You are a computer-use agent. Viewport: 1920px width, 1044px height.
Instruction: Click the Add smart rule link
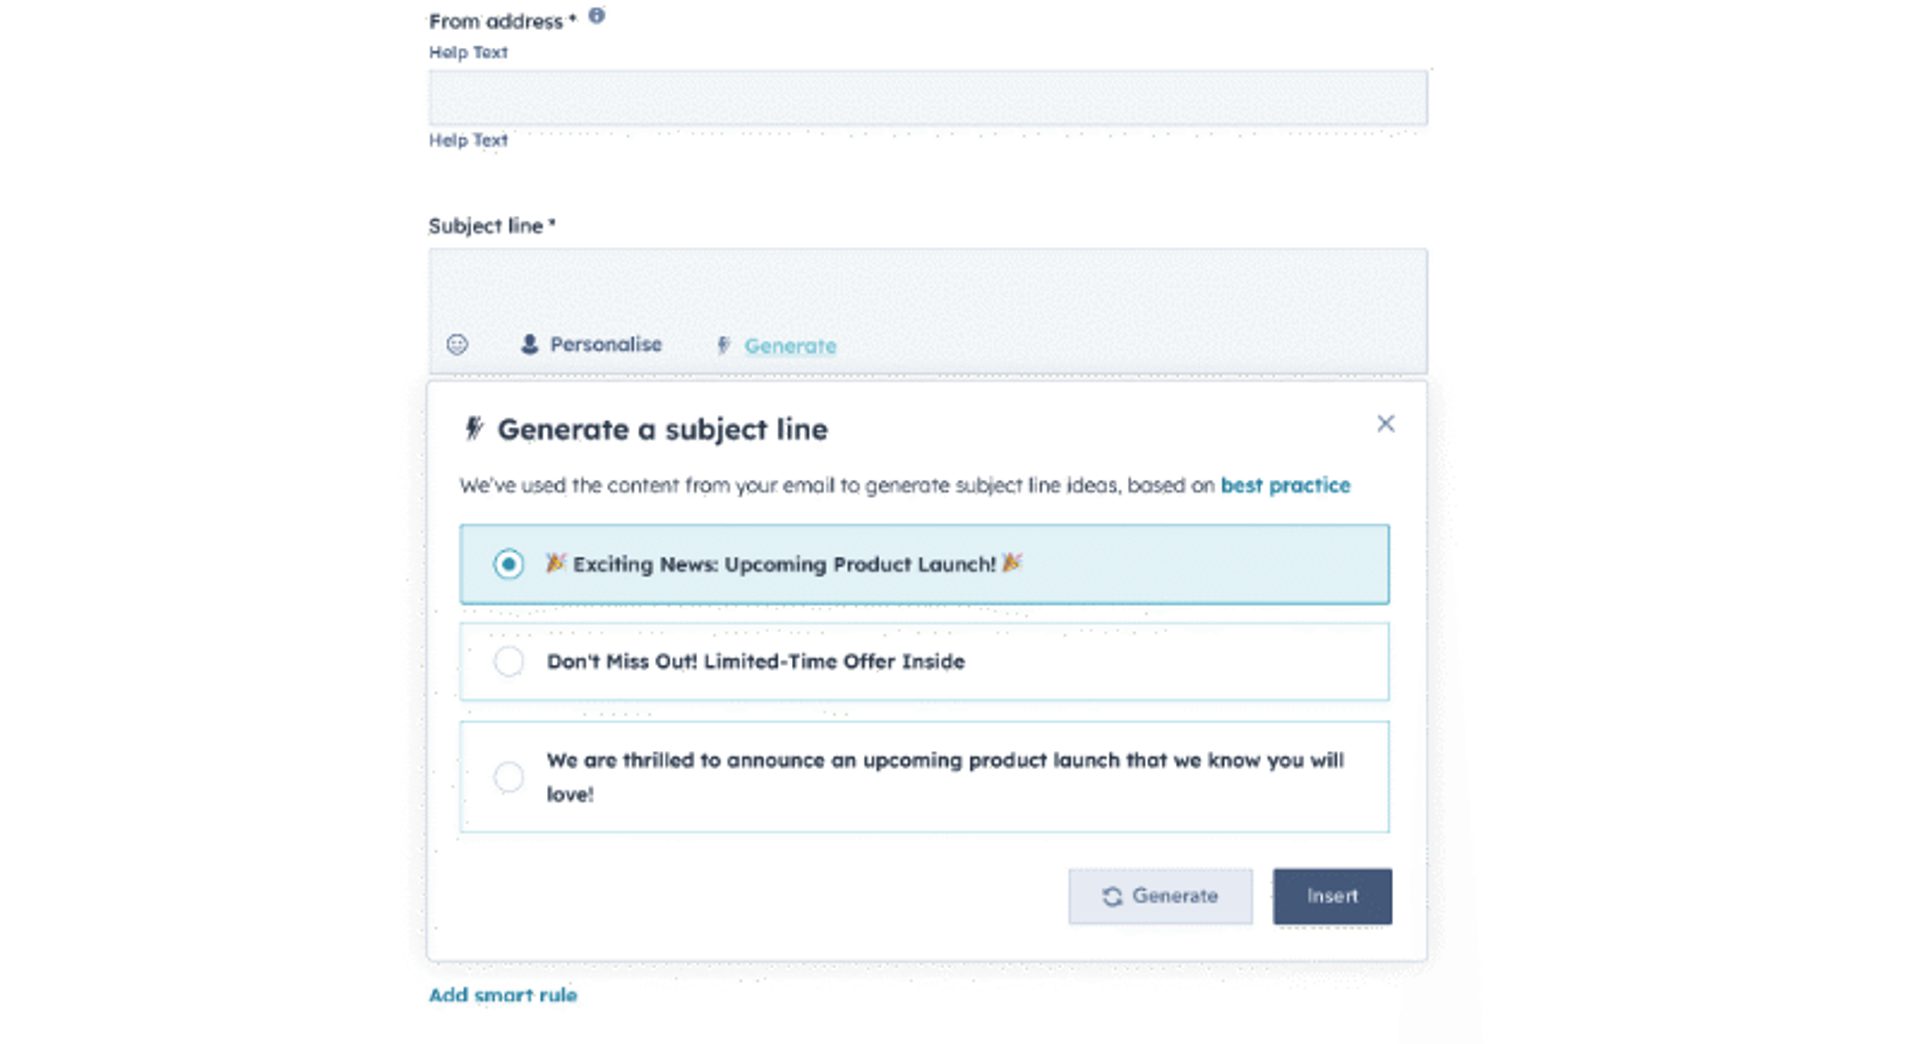(x=503, y=995)
